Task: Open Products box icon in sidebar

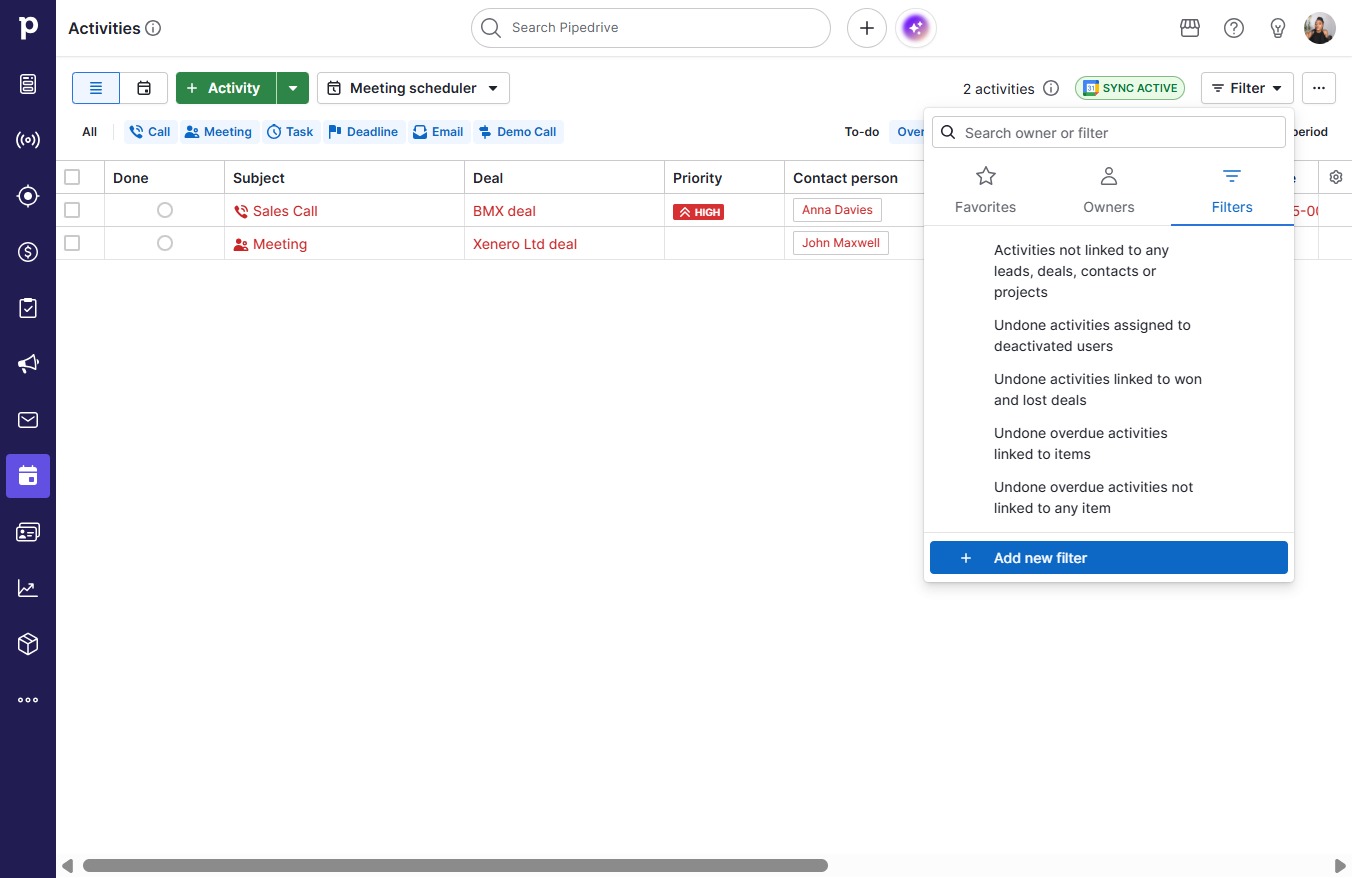Action: click(x=28, y=644)
